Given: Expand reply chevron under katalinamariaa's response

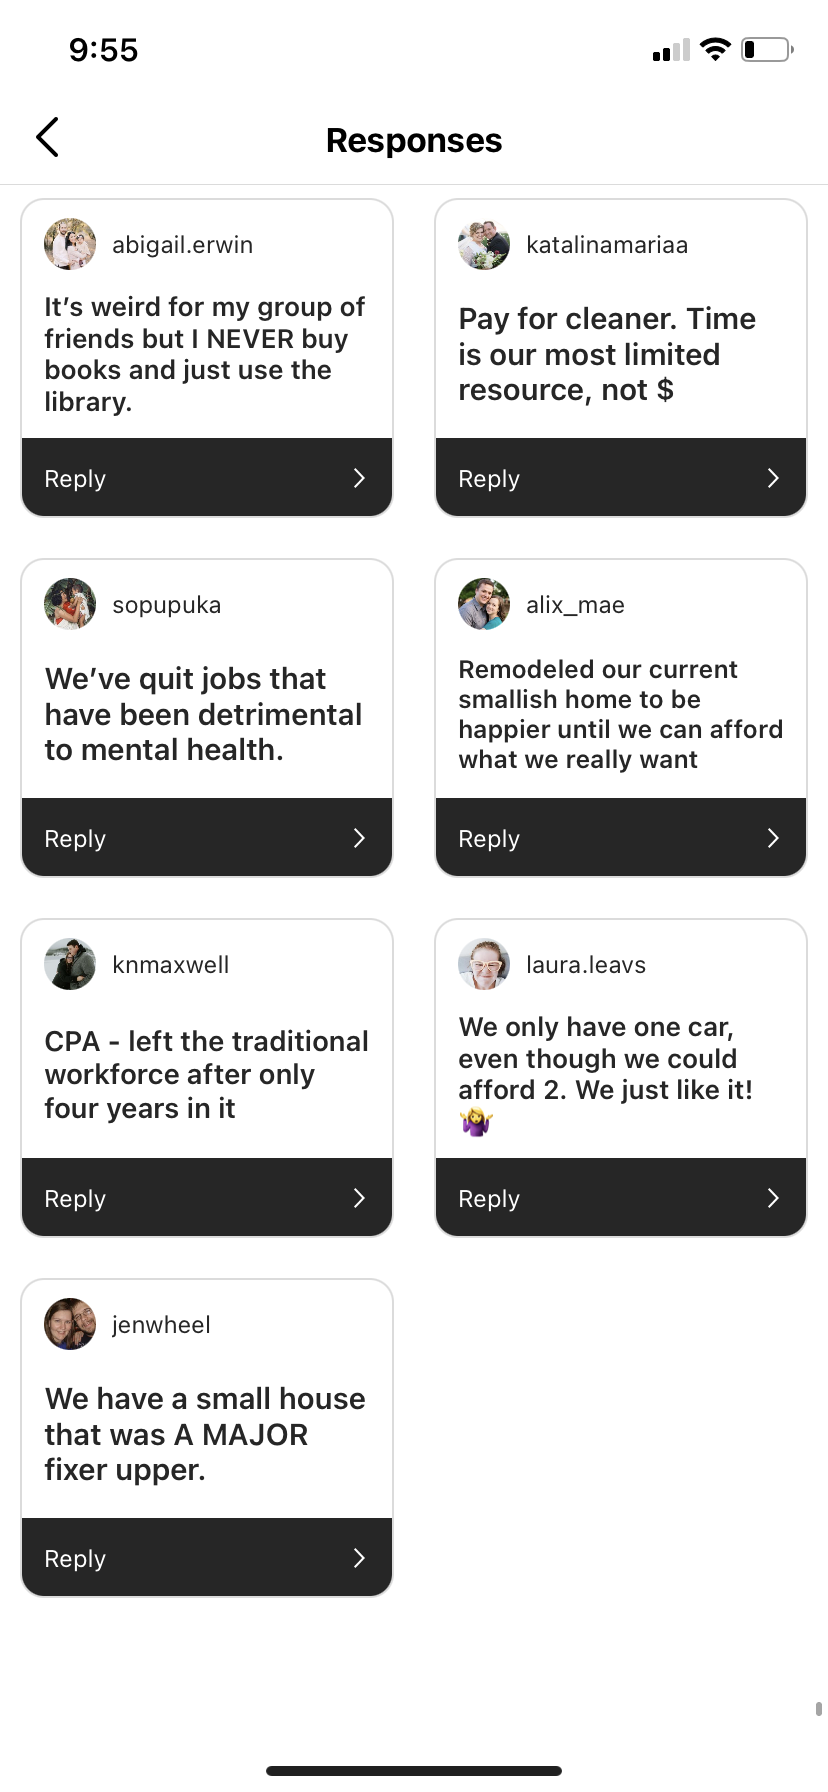Looking at the screenshot, I should click(773, 478).
